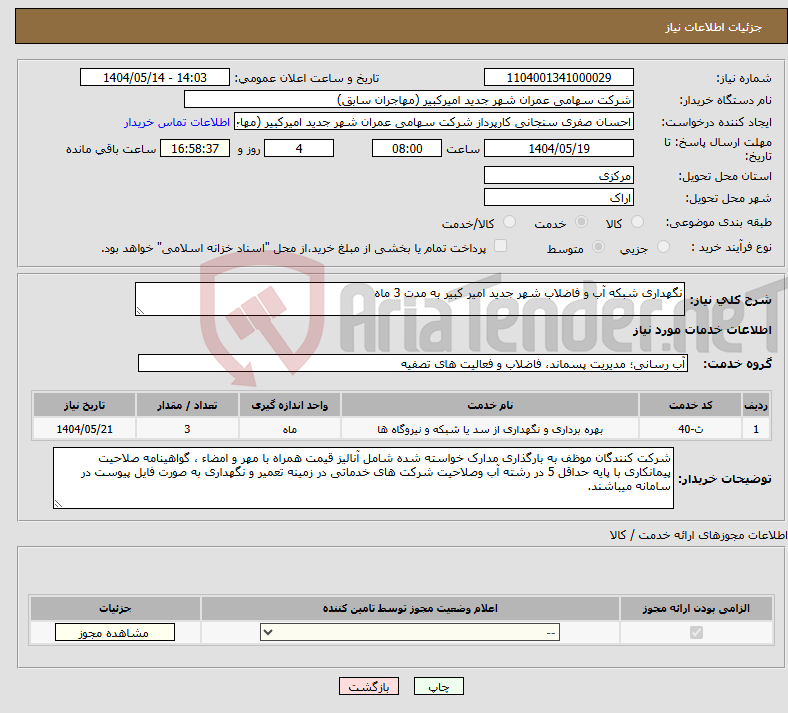Click the کد خدمت column header
This screenshot has height=713, width=788.
[x=691, y=405]
